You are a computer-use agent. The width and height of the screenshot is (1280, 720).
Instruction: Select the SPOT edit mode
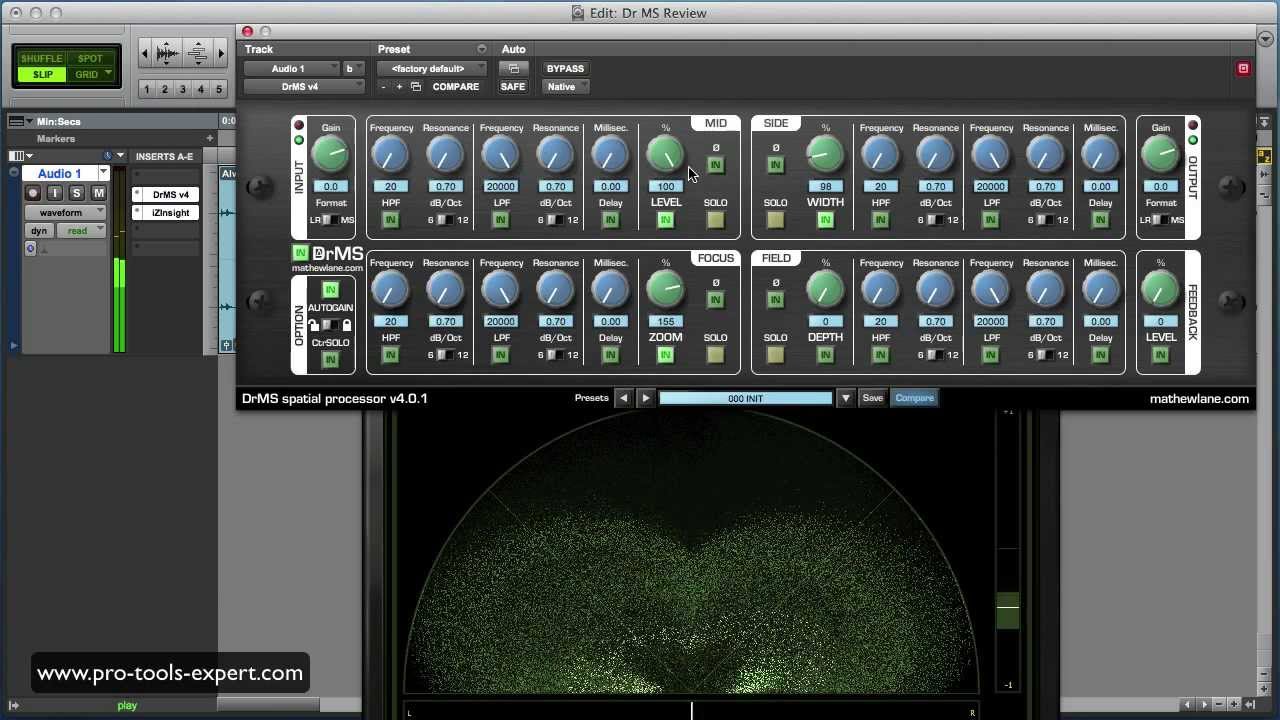coord(90,59)
